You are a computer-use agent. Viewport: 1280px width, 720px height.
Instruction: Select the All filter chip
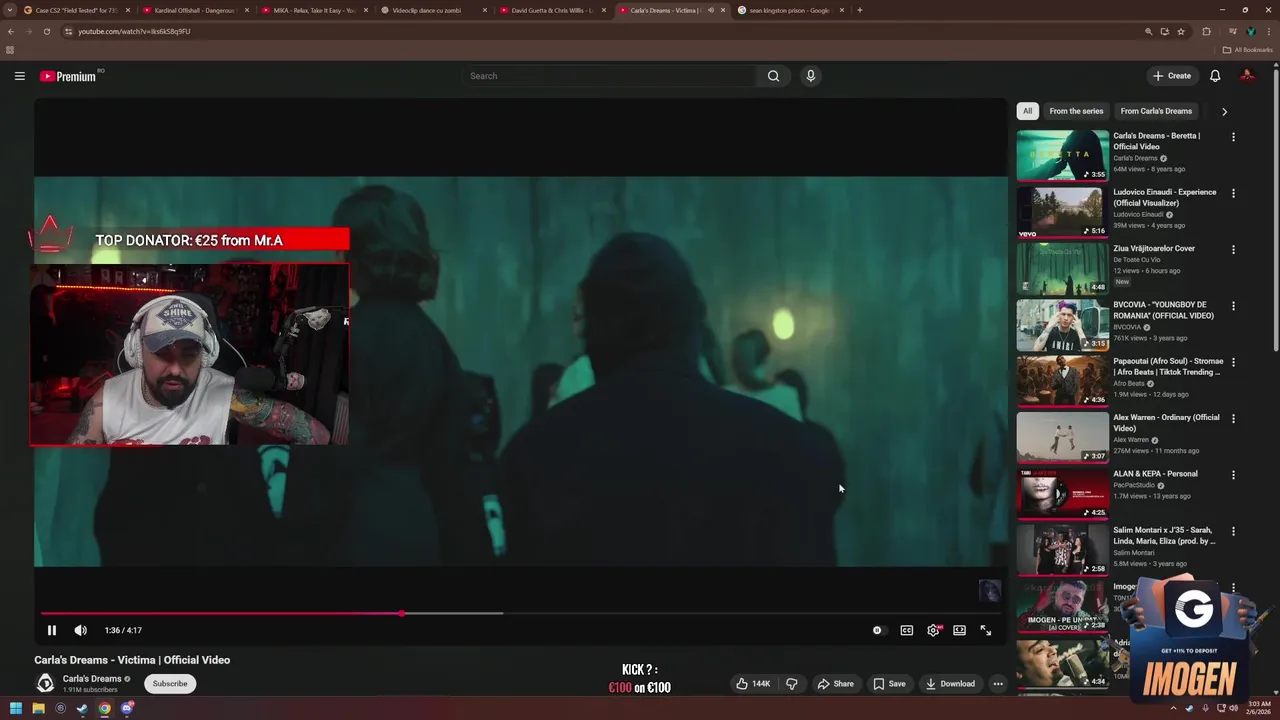[x=1027, y=111]
